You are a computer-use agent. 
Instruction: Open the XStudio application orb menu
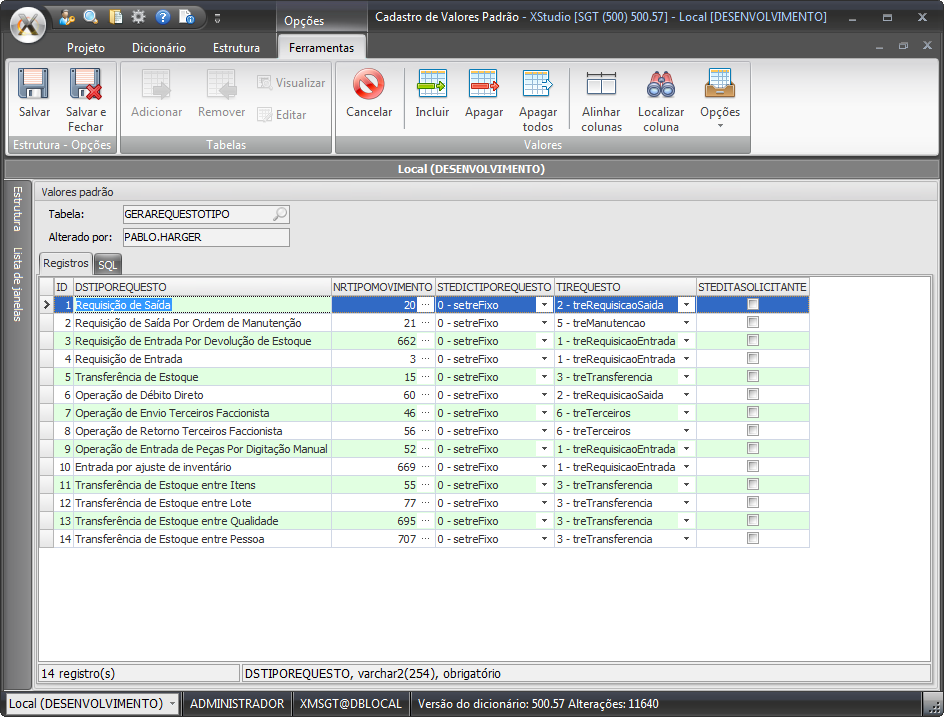tap(28, 24)
